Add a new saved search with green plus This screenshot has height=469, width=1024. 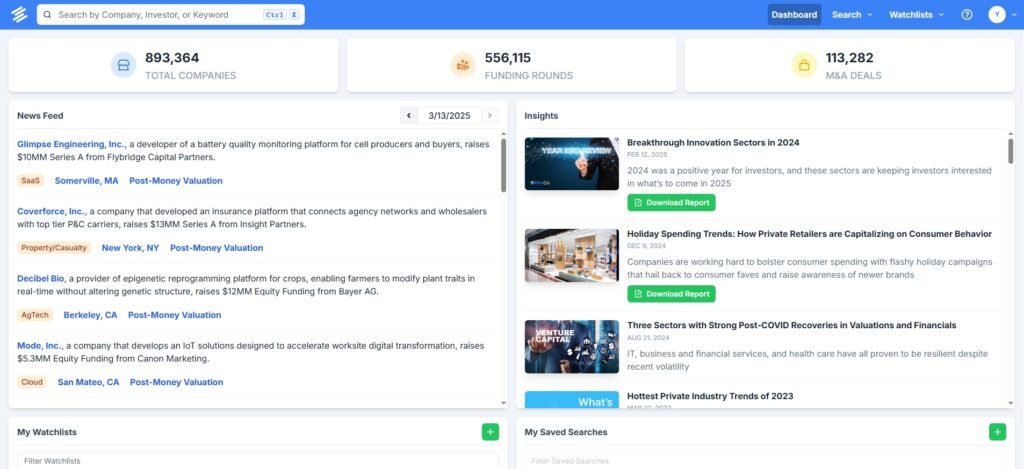pos(997,432)
